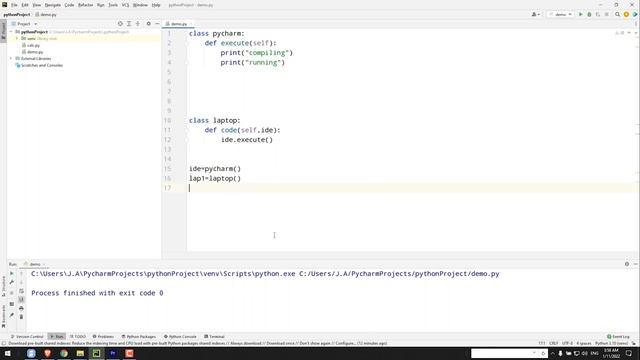
Task: Open Search Everywhere magnifier icon
Action: [617, 14]
